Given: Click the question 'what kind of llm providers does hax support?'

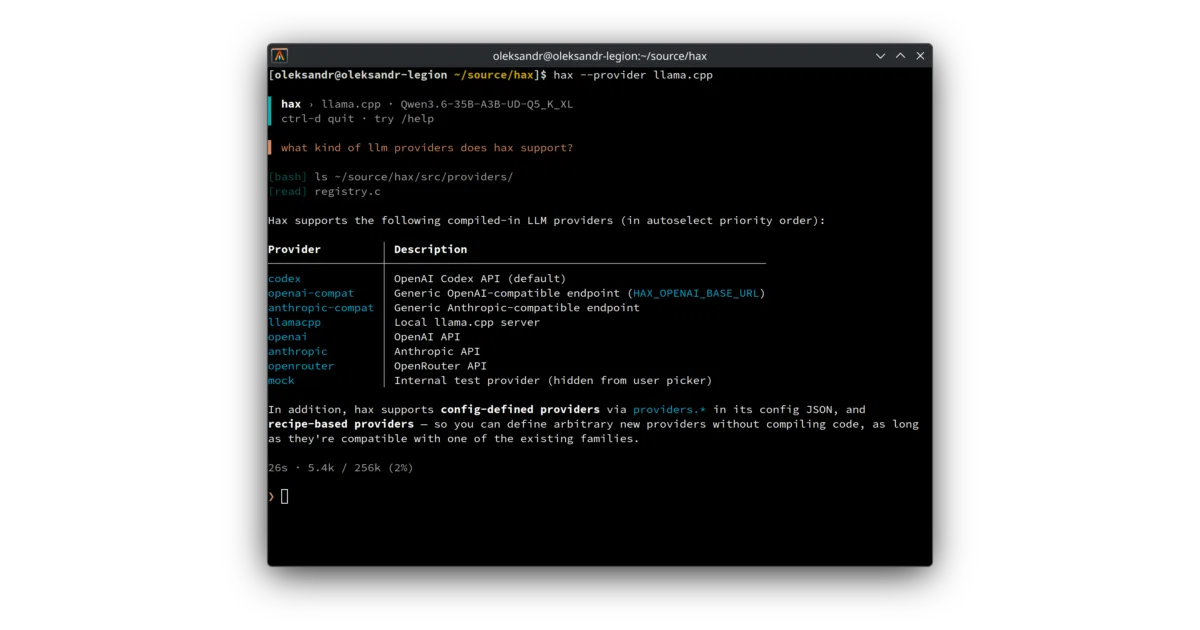Looking at the screenshot, I should coord(427,148).
